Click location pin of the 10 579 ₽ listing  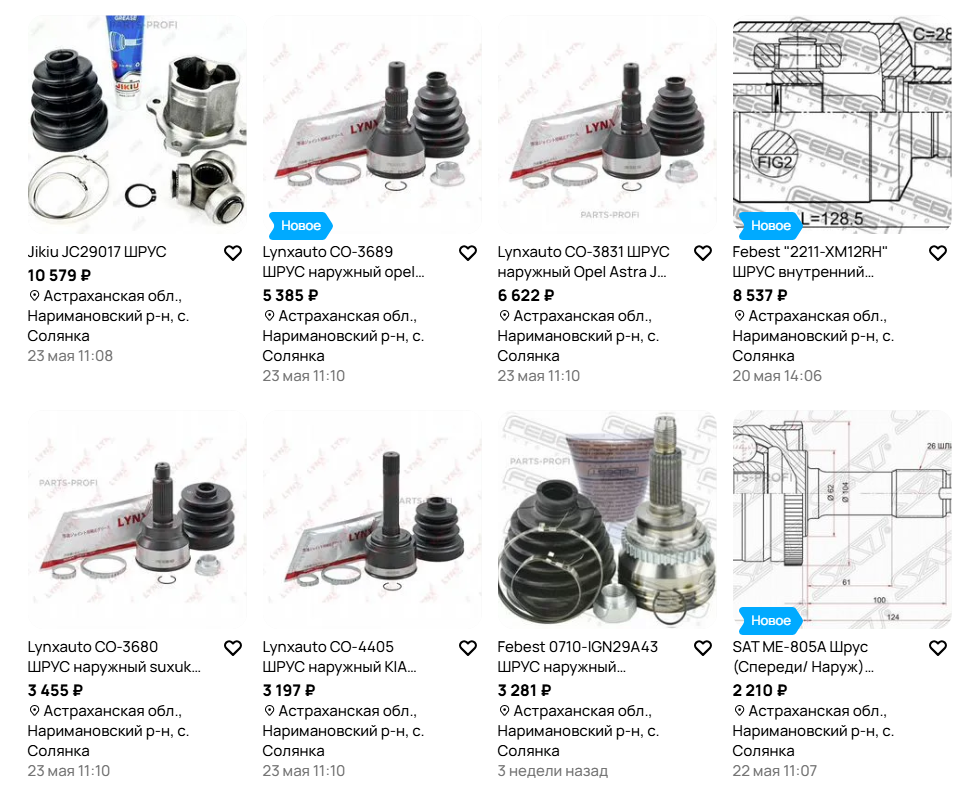coord(35,296)
